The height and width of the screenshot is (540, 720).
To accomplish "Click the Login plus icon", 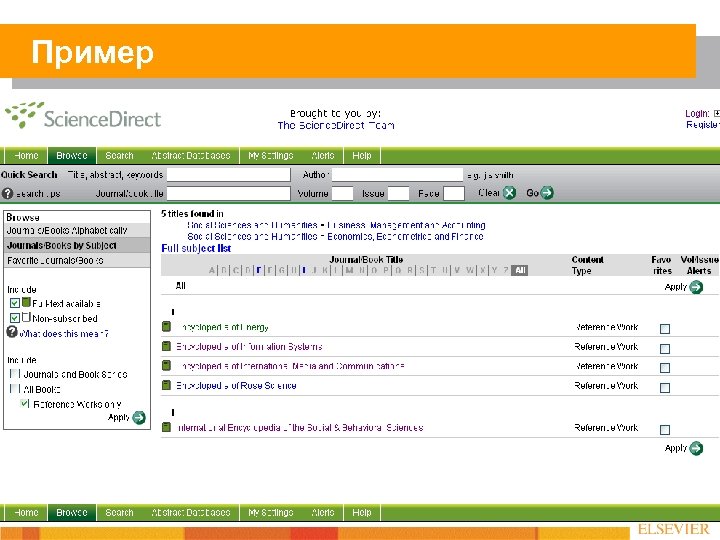I will pyautogui.click(x=717, y=113).
